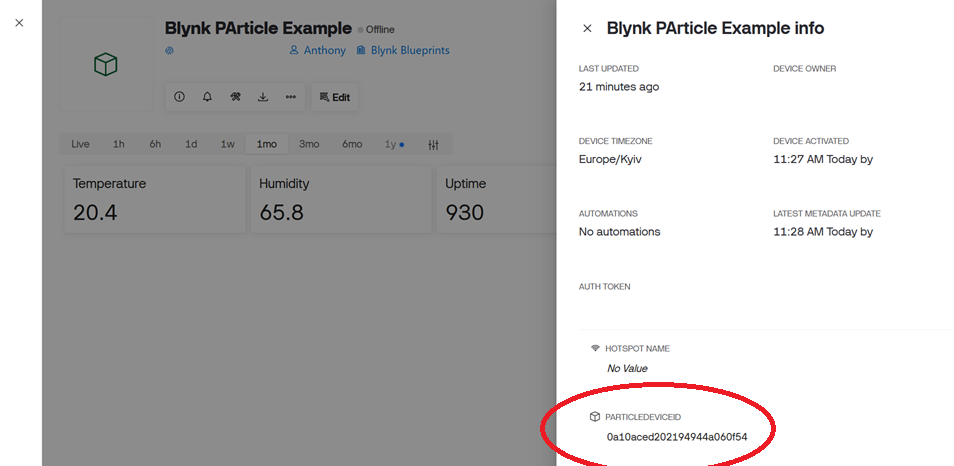Viewport: 954px width, 466px height.
Task: Open the Anthony owner link
Action: click(318, 50)
